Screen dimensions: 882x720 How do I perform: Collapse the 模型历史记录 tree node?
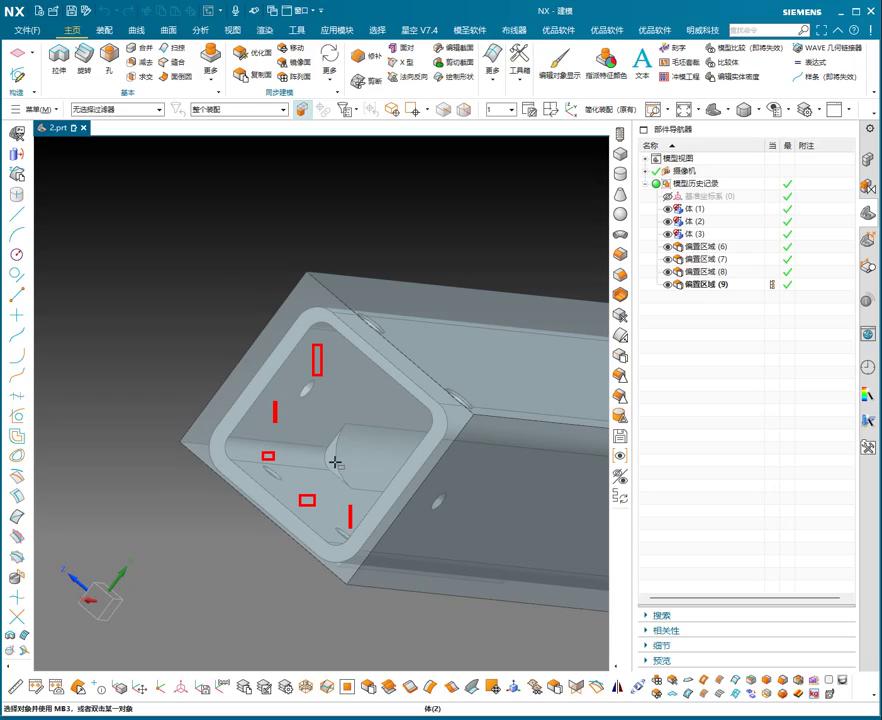pos(645,184)
